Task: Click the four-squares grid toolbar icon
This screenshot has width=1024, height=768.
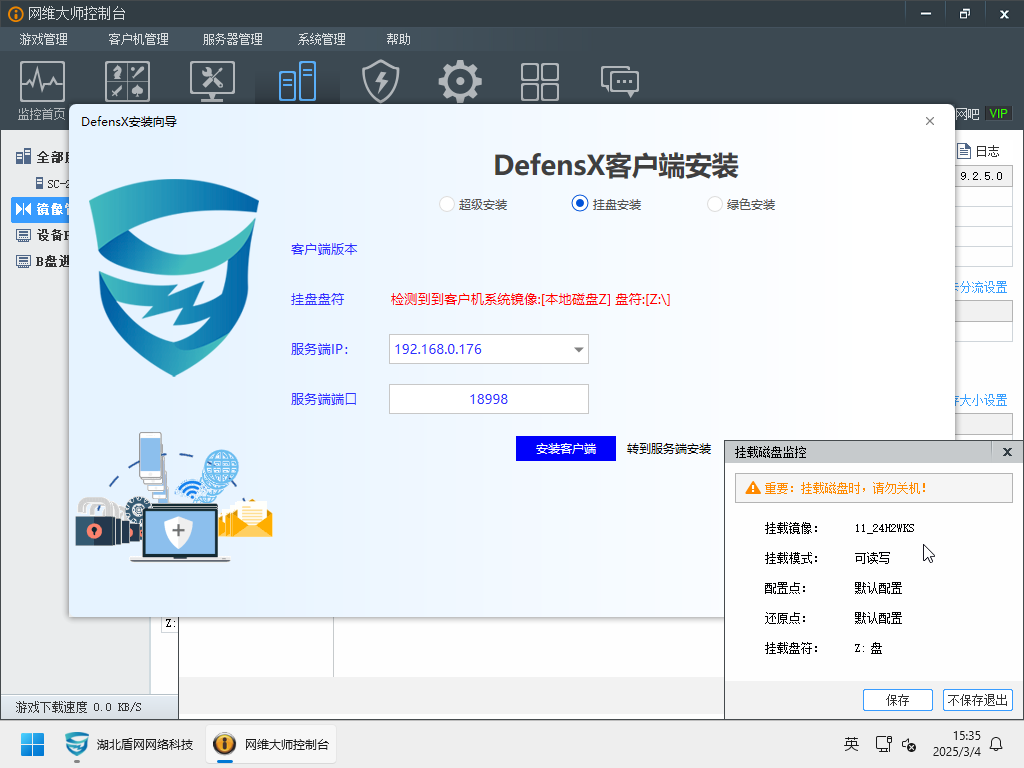Action: click(x=540, y=82)
